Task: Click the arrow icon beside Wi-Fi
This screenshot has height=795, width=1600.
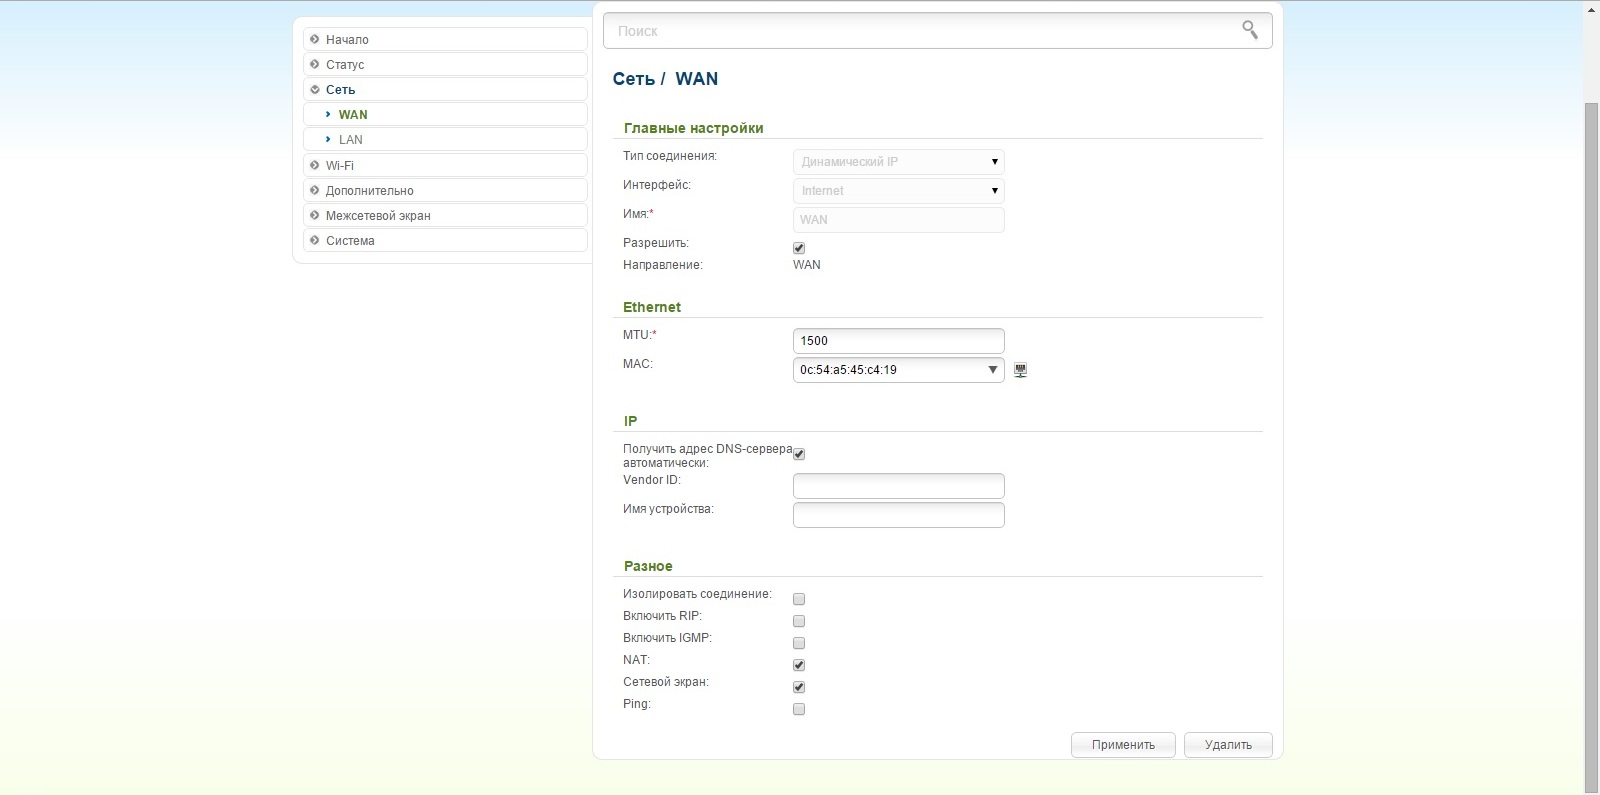Action: coord(315,165)
